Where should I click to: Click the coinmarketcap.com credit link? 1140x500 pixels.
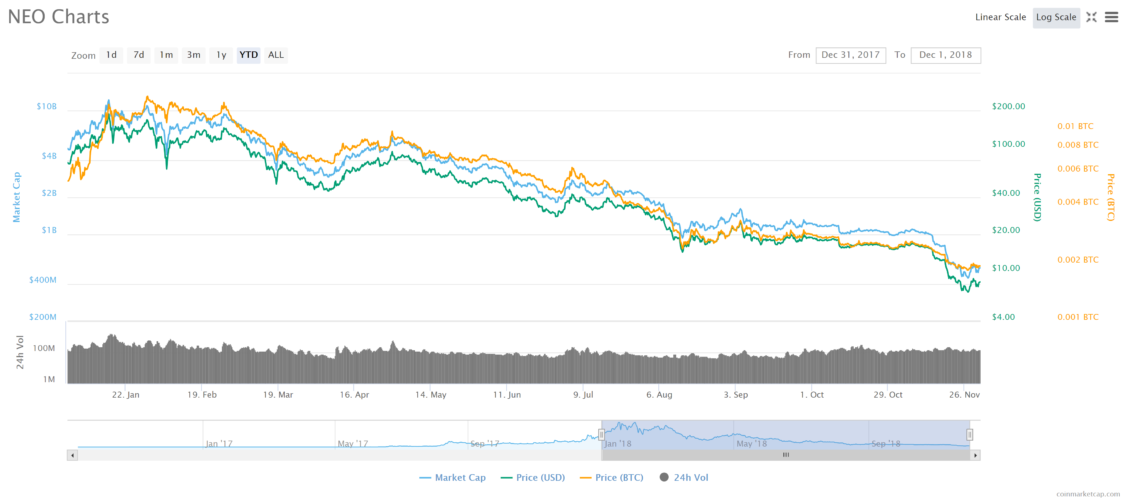[1088, 493]
